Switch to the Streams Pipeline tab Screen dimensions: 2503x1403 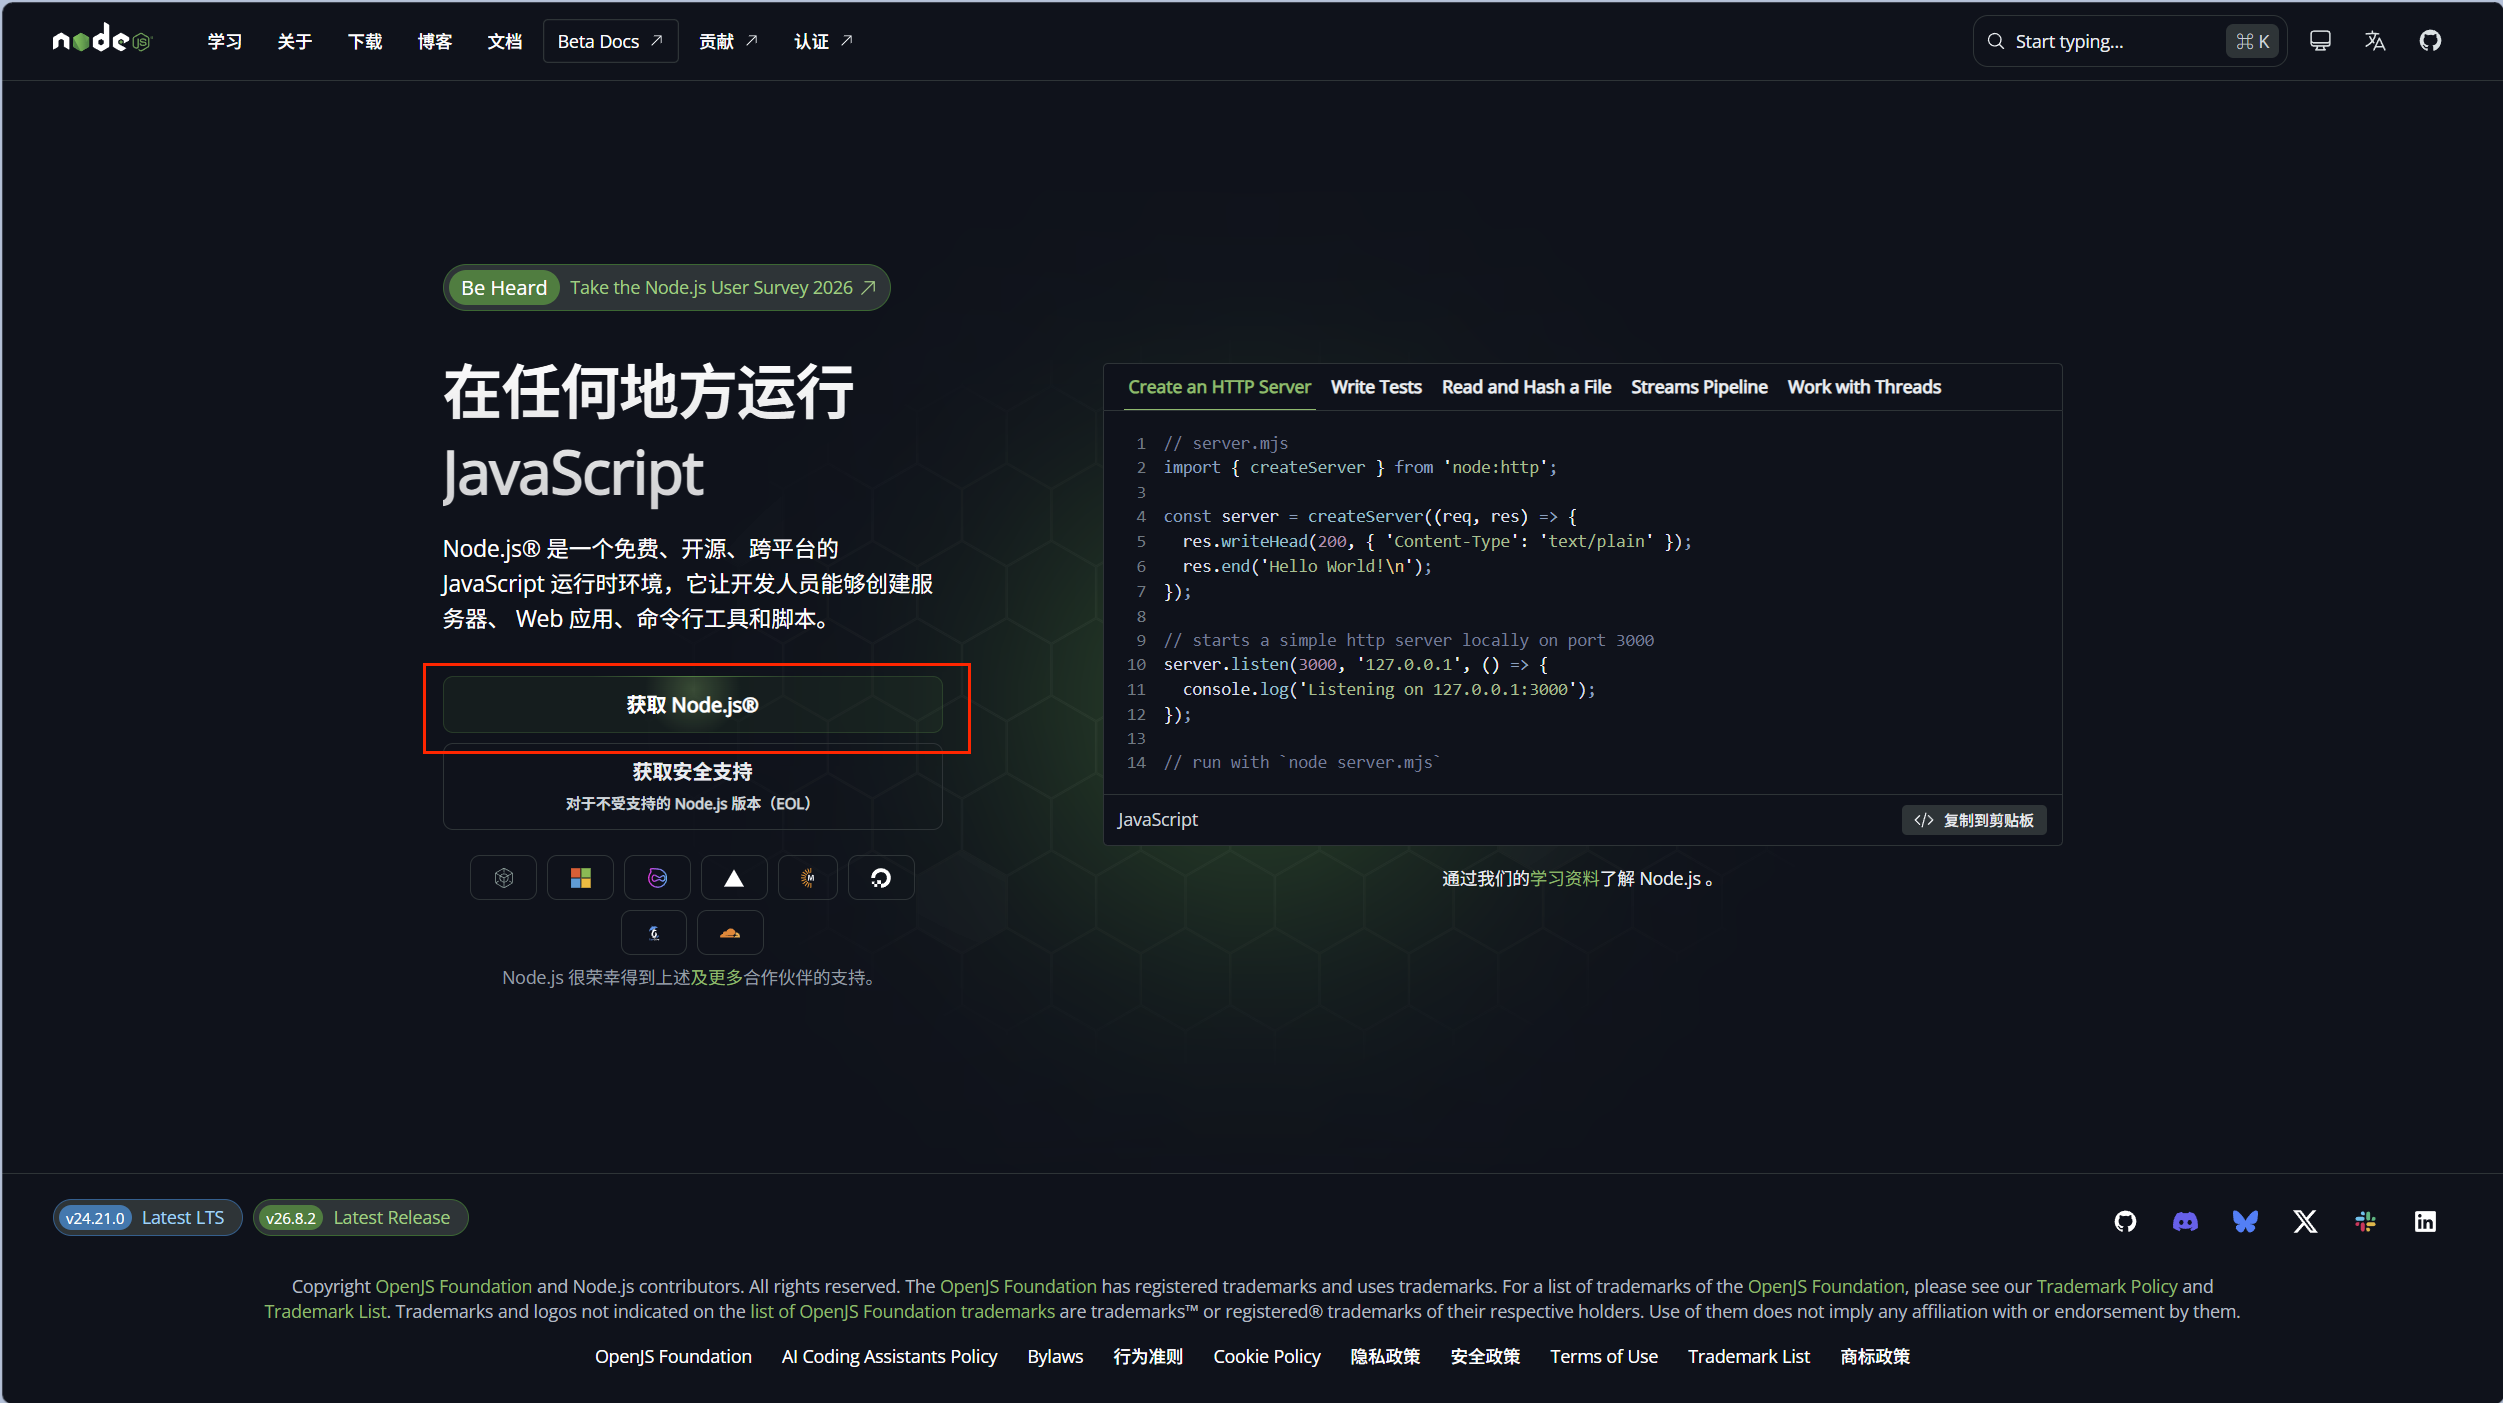(1699, 387)
